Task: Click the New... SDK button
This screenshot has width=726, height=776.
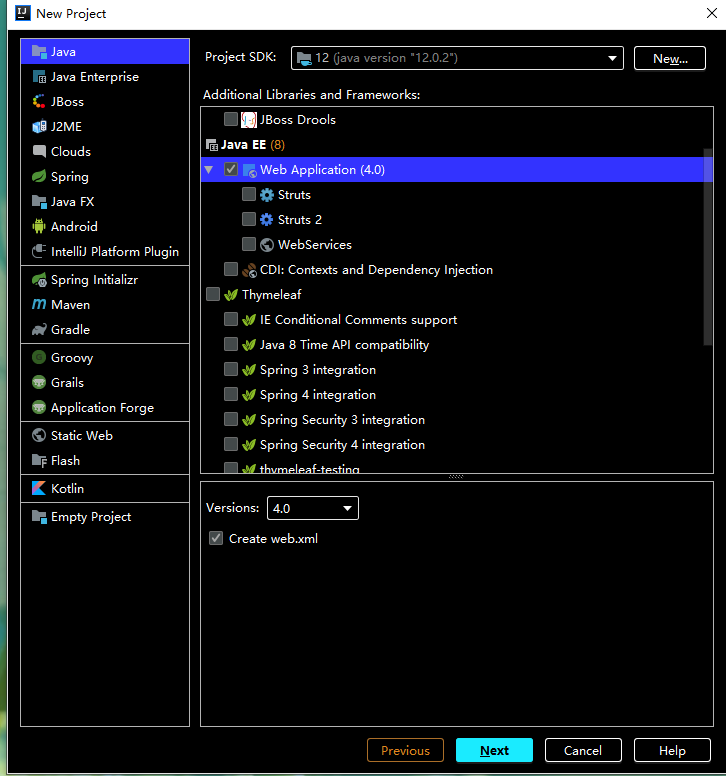Action: tap(670, 58)
